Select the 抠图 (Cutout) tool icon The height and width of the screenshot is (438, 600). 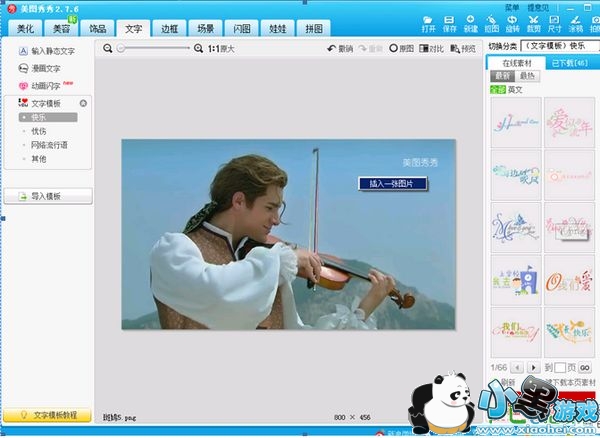click(491, 24)
